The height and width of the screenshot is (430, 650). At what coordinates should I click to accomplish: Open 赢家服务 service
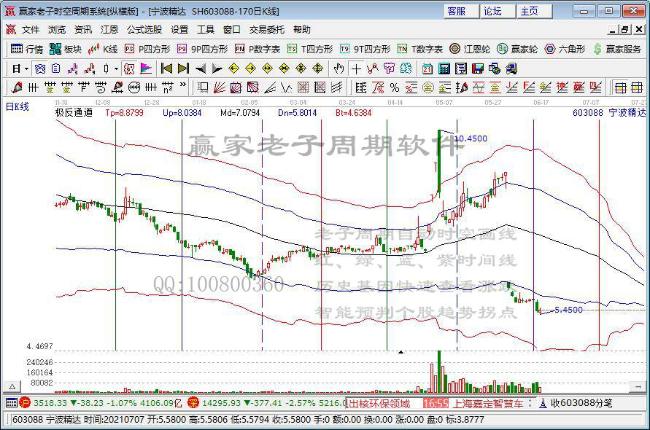coord(617,49)
